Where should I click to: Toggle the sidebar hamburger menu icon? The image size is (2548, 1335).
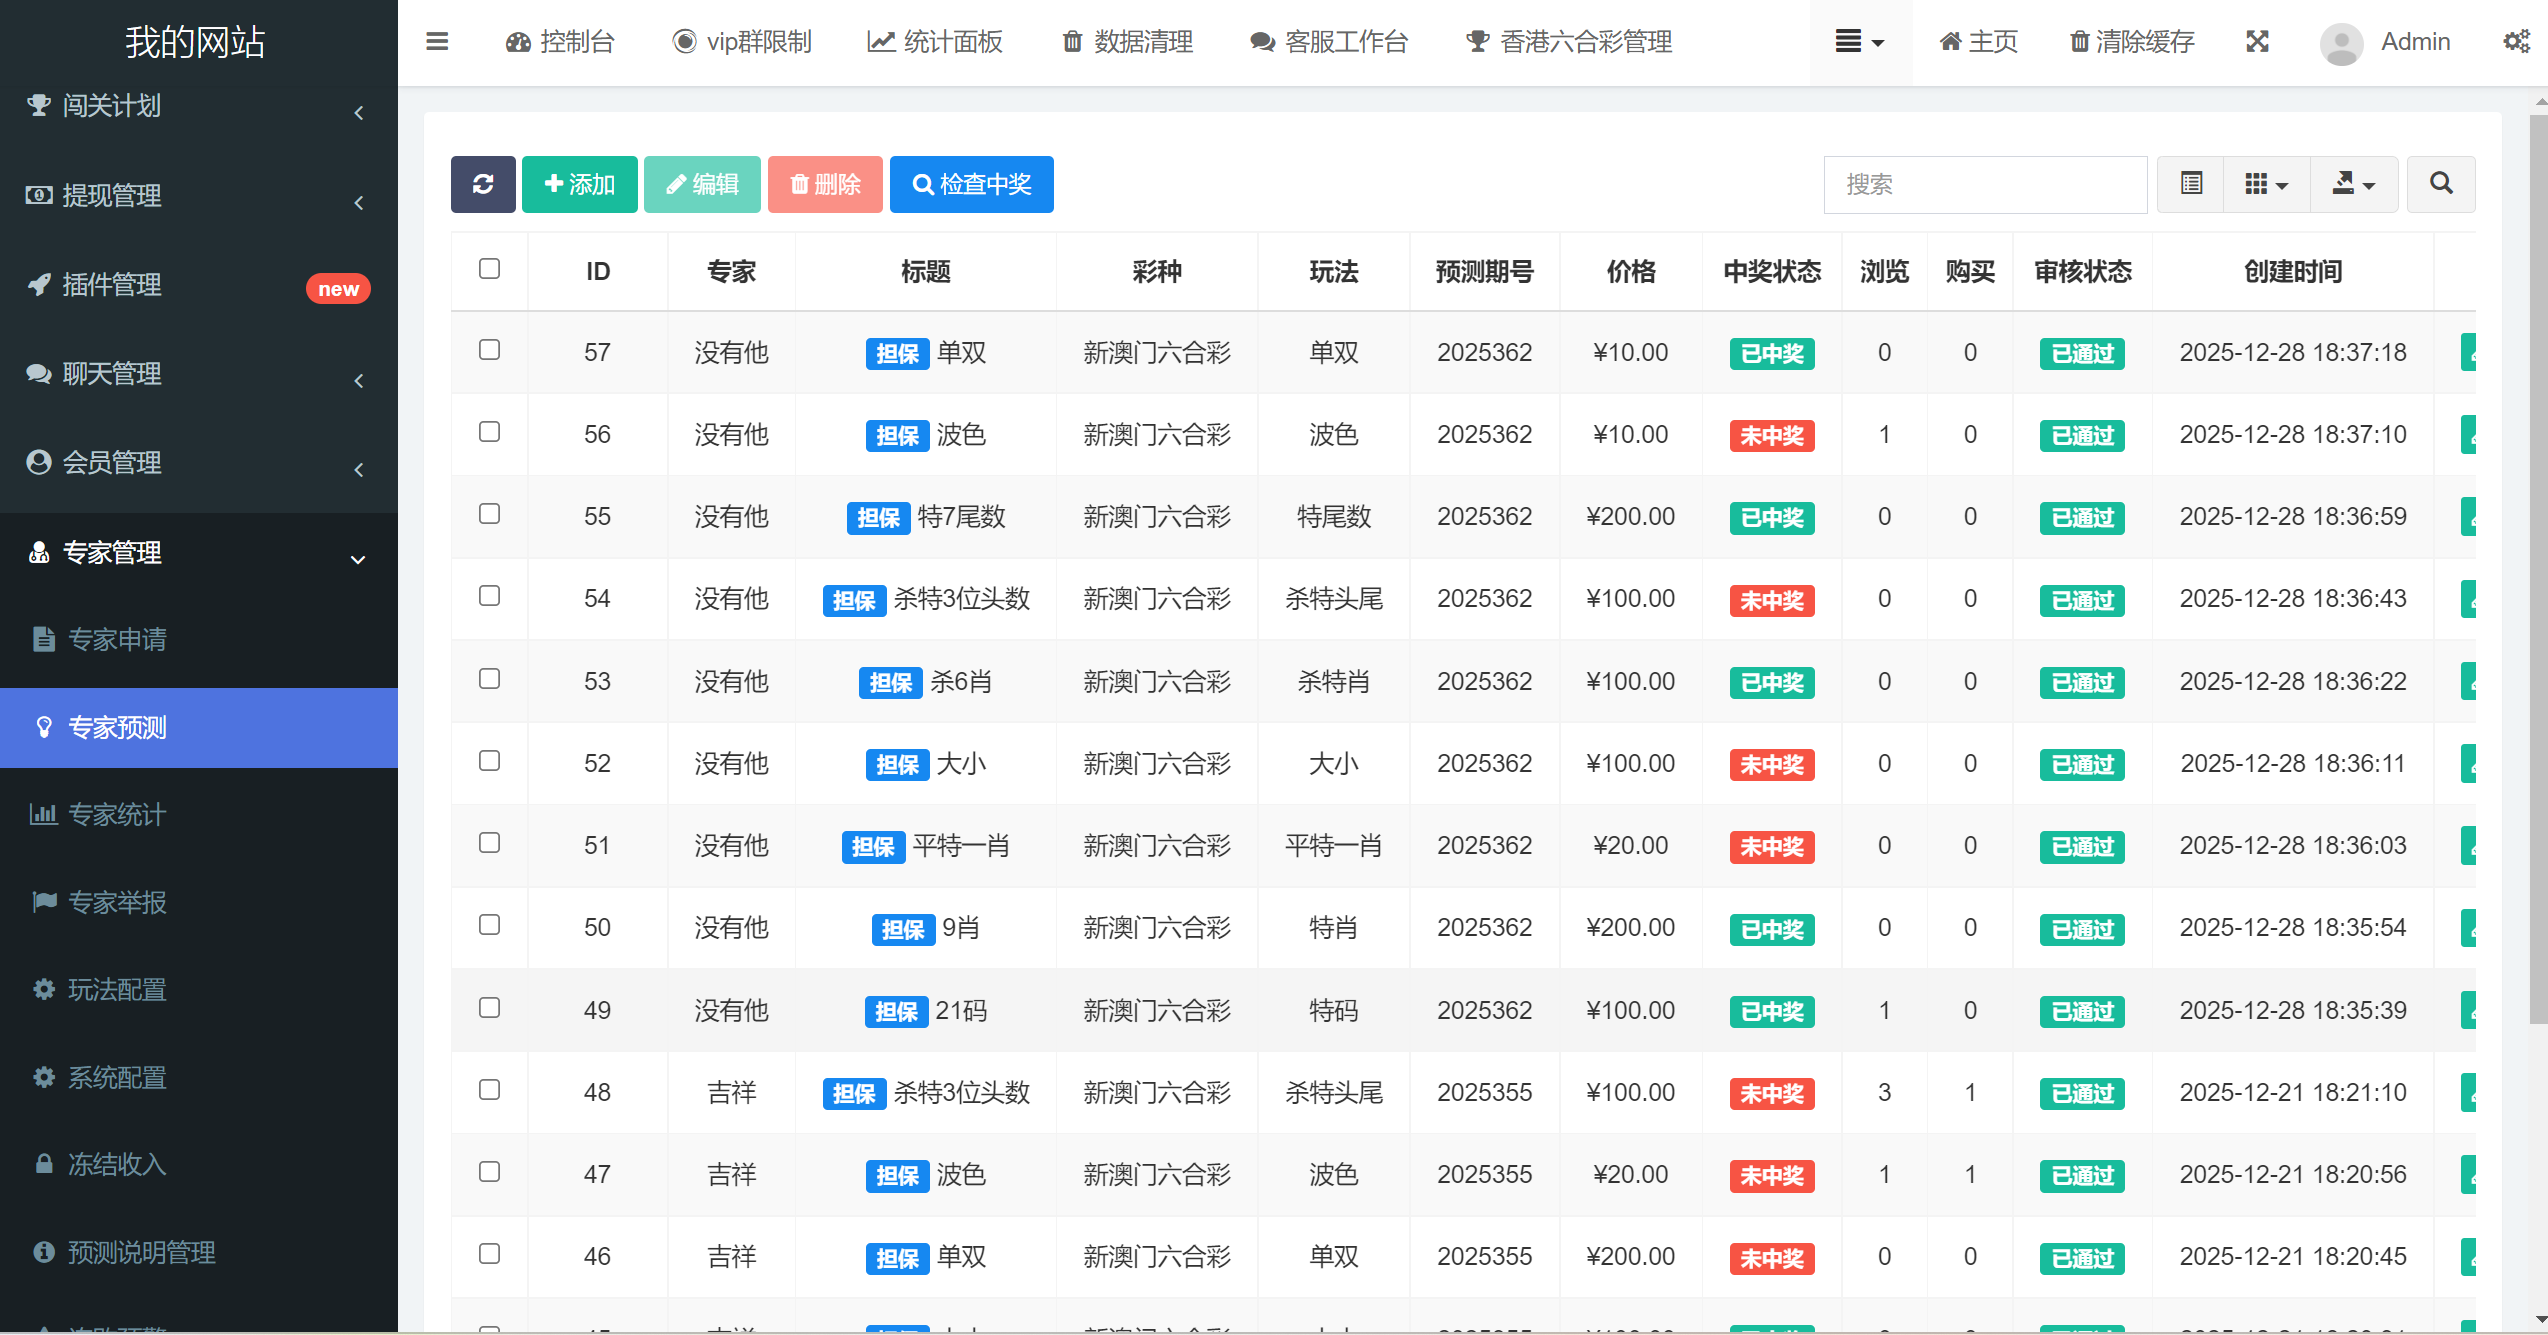point(437,42)
